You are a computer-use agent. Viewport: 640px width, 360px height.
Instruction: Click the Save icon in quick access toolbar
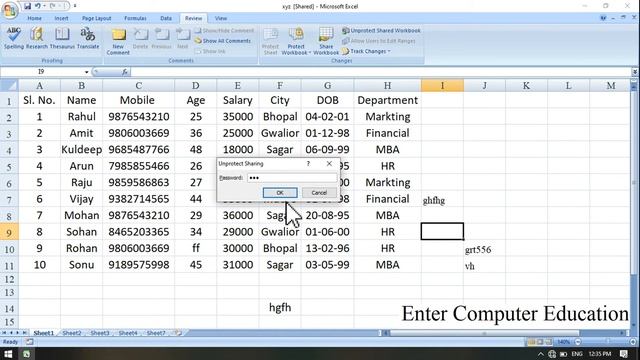[x=27, y=6]
